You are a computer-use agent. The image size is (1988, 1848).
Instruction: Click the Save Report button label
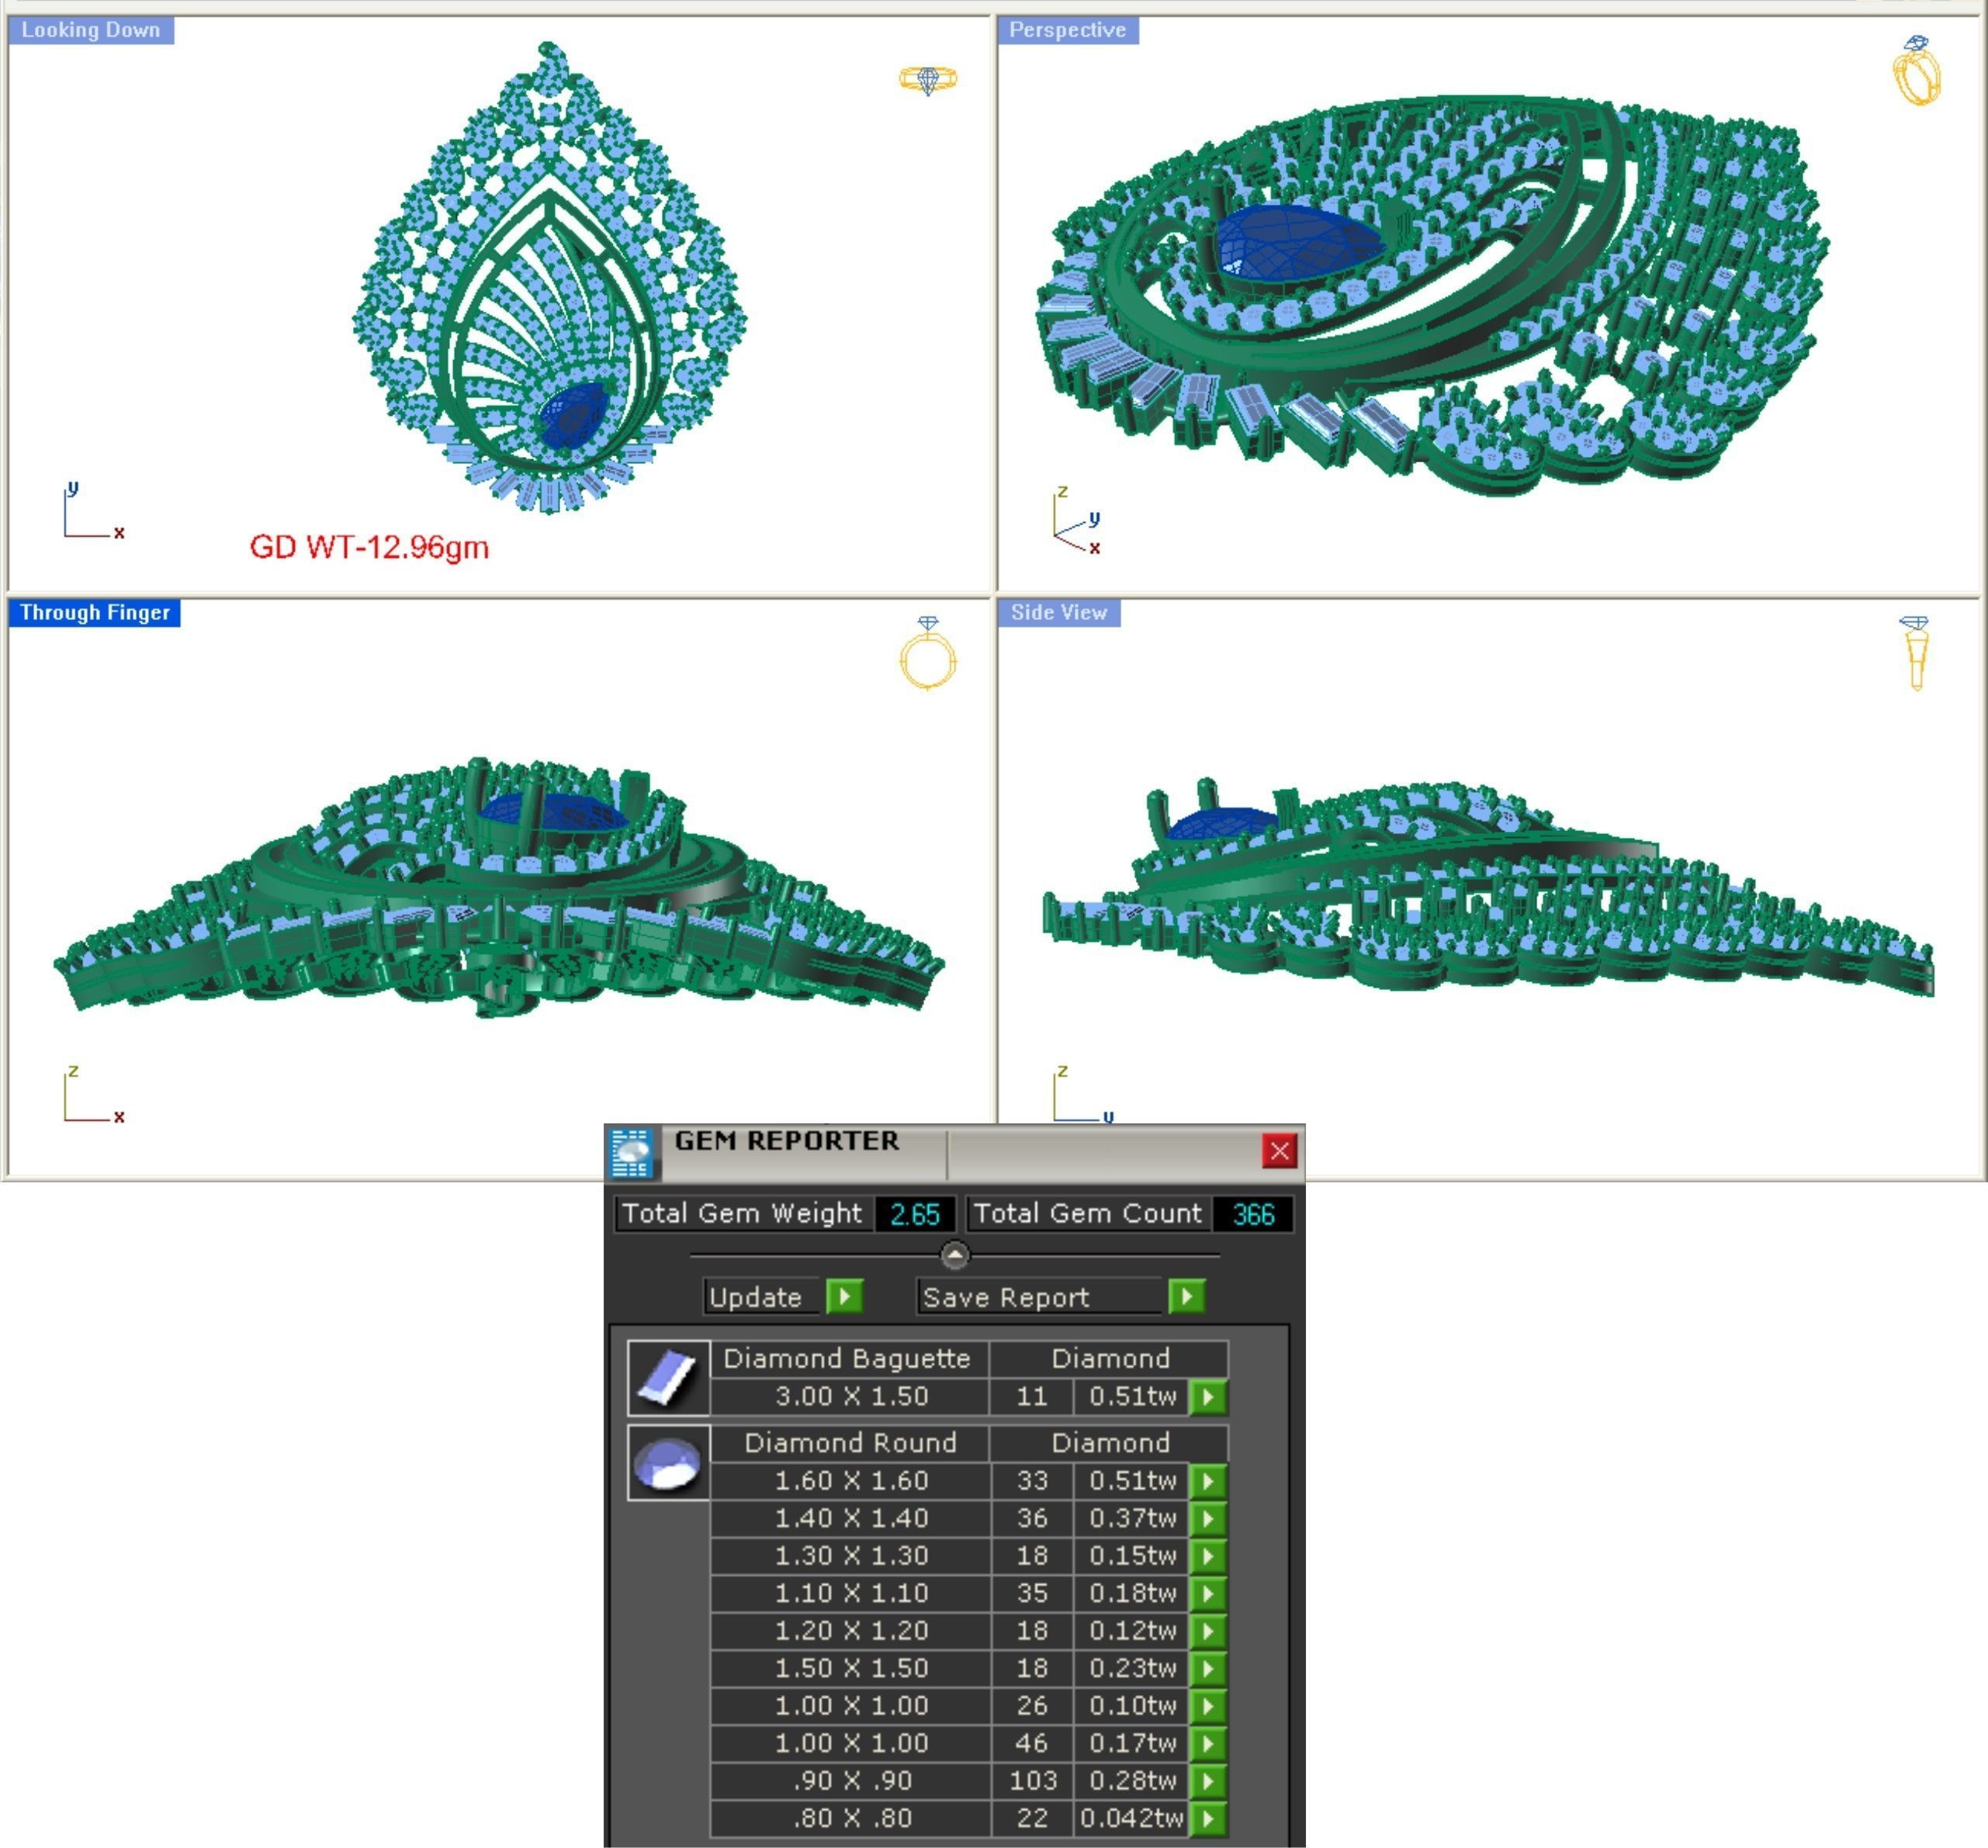coord(1006,1297)
